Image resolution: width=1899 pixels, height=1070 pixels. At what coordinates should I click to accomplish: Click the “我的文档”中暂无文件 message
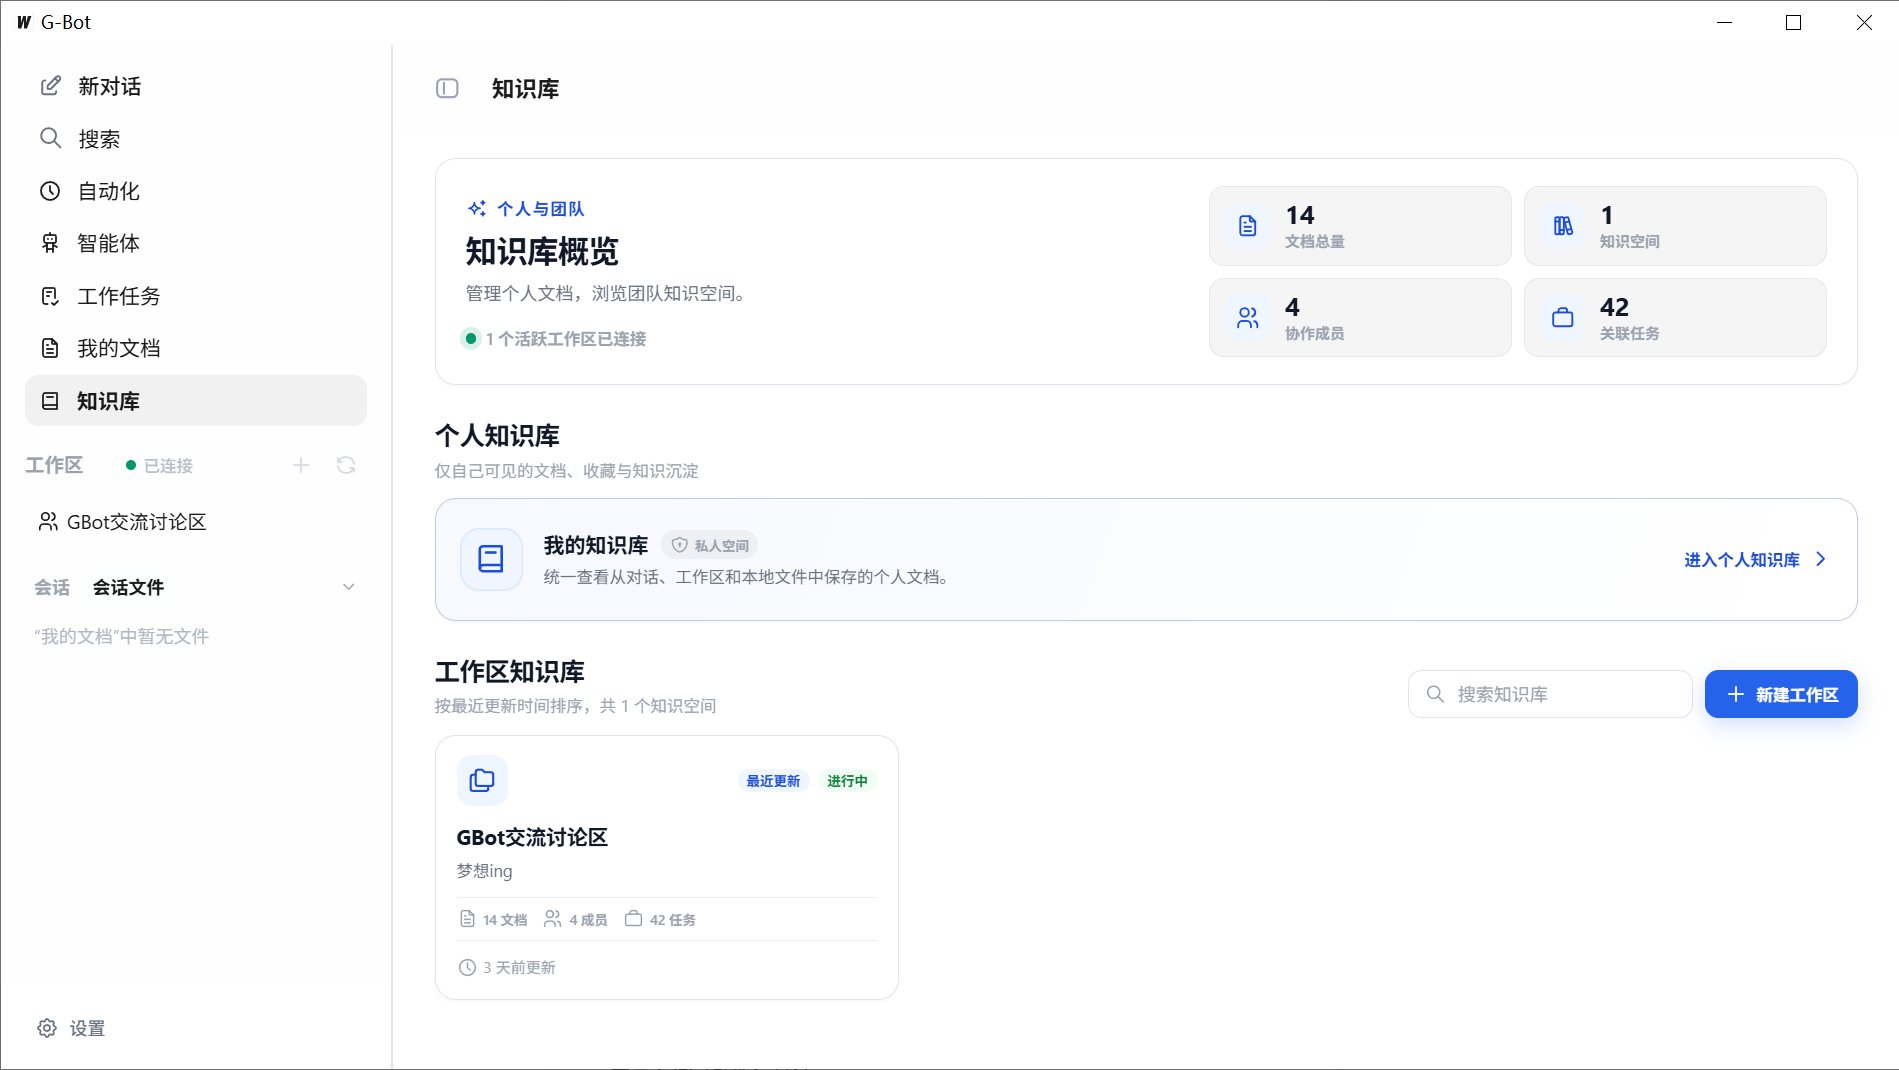pos(121,636)
